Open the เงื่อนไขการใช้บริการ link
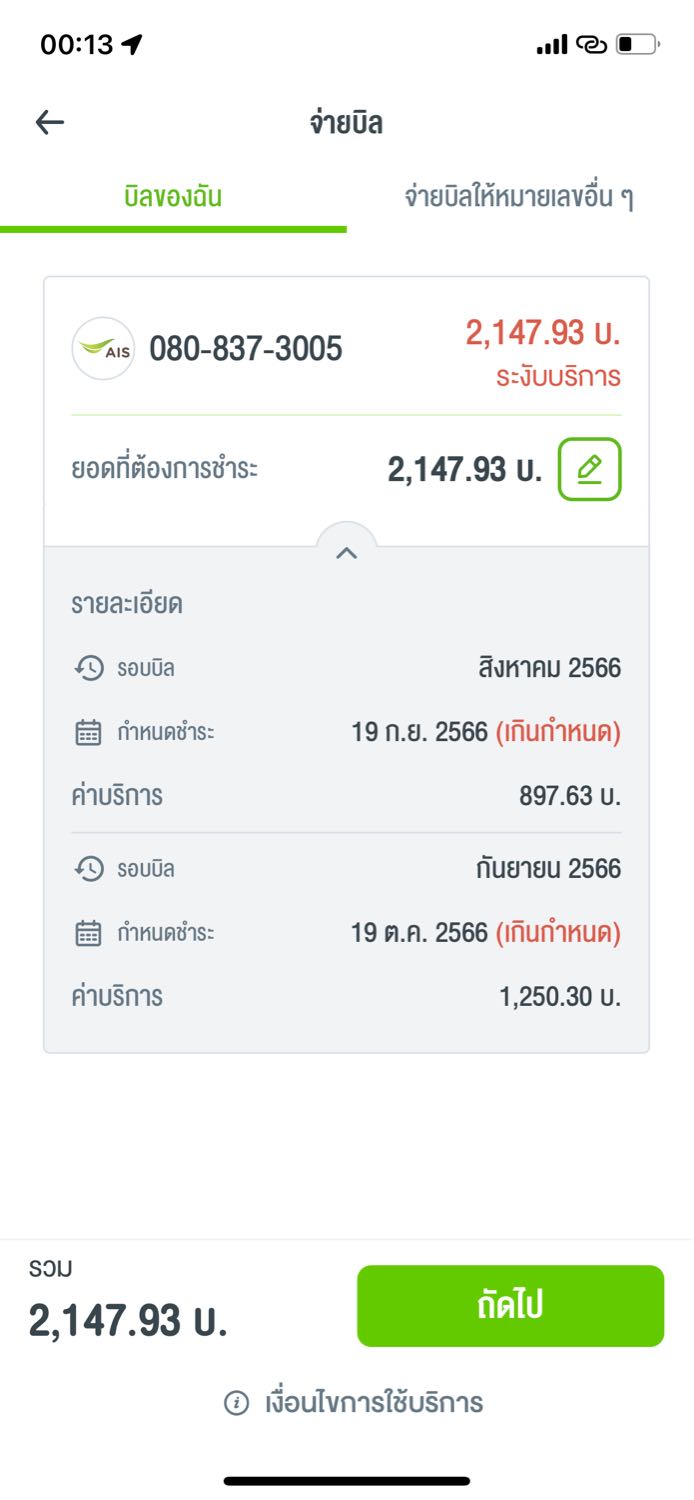The width and height of the screenshot is (694, 1500). [373, 1403]
